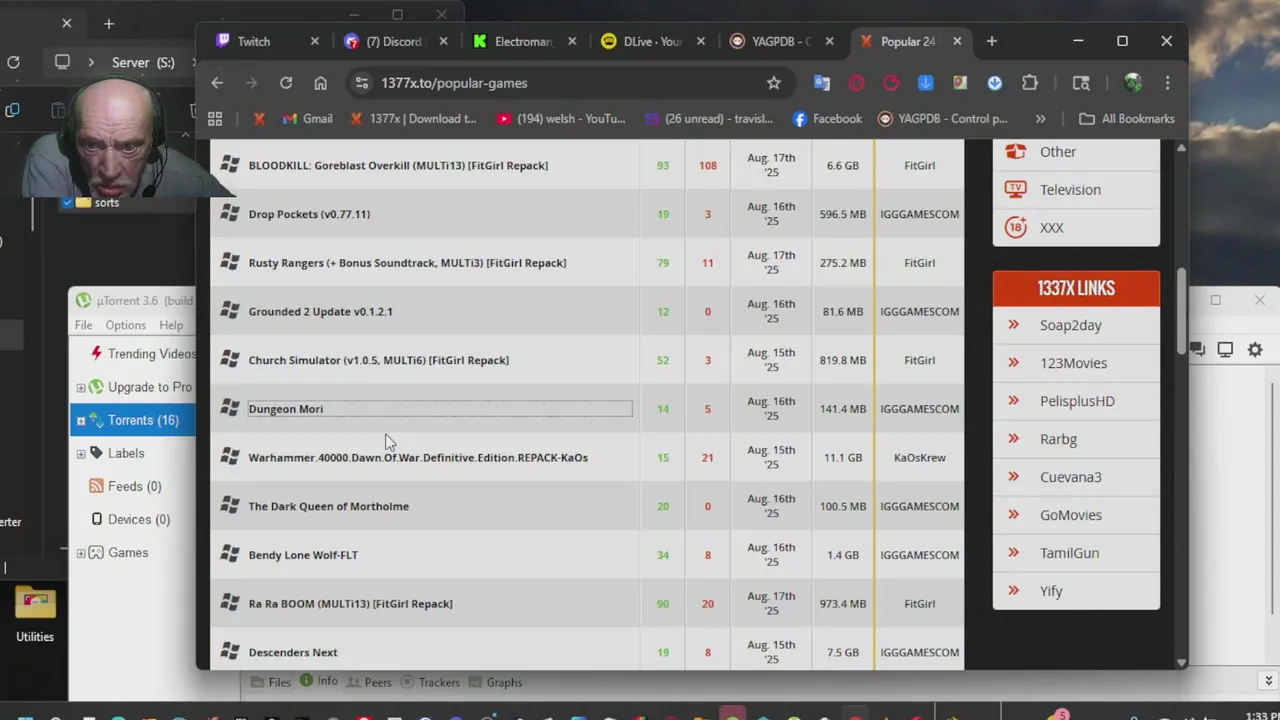Viewport: 1280px width, 720px height.
Task: Open uploader KaOsKrew profile
Action: pos(919,458)
